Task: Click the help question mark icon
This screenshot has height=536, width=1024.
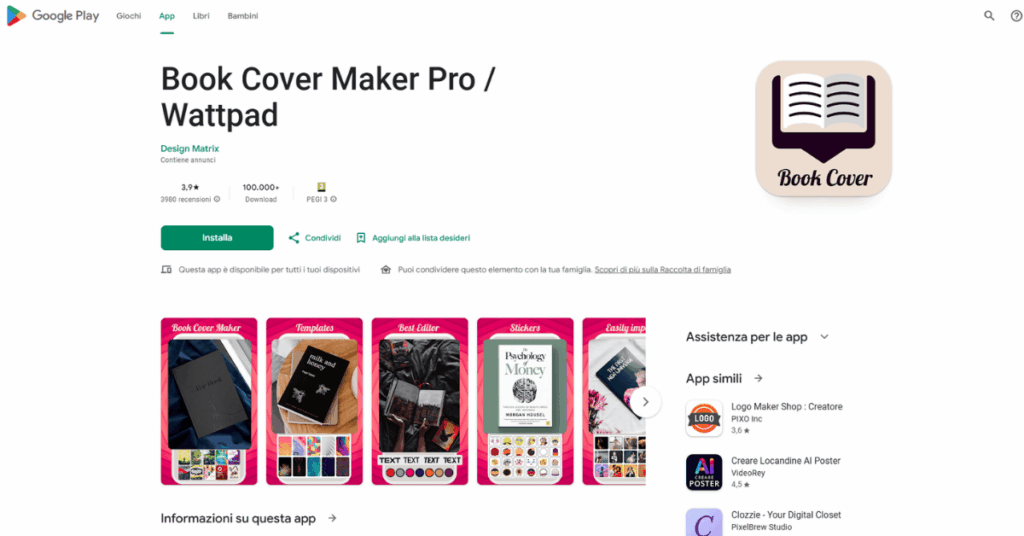Action: click(1016, 16)
